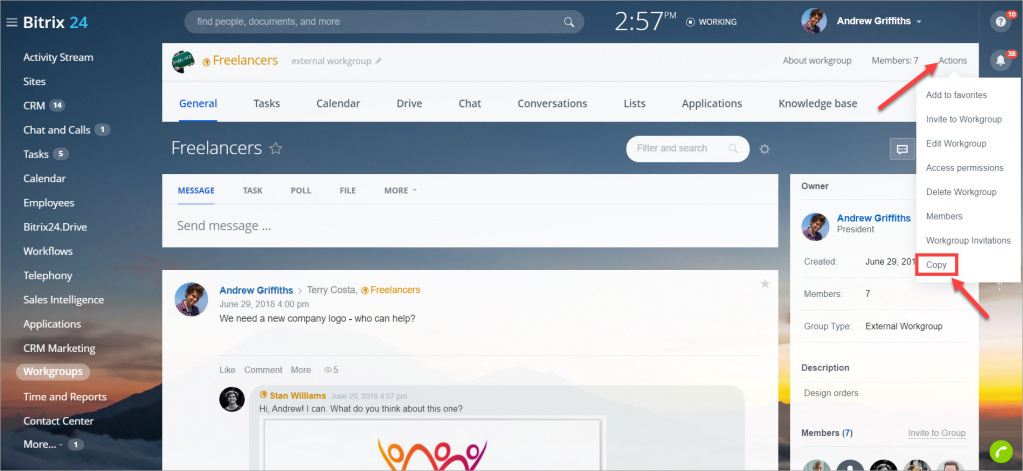Click More under the logo post

point(301,370)
